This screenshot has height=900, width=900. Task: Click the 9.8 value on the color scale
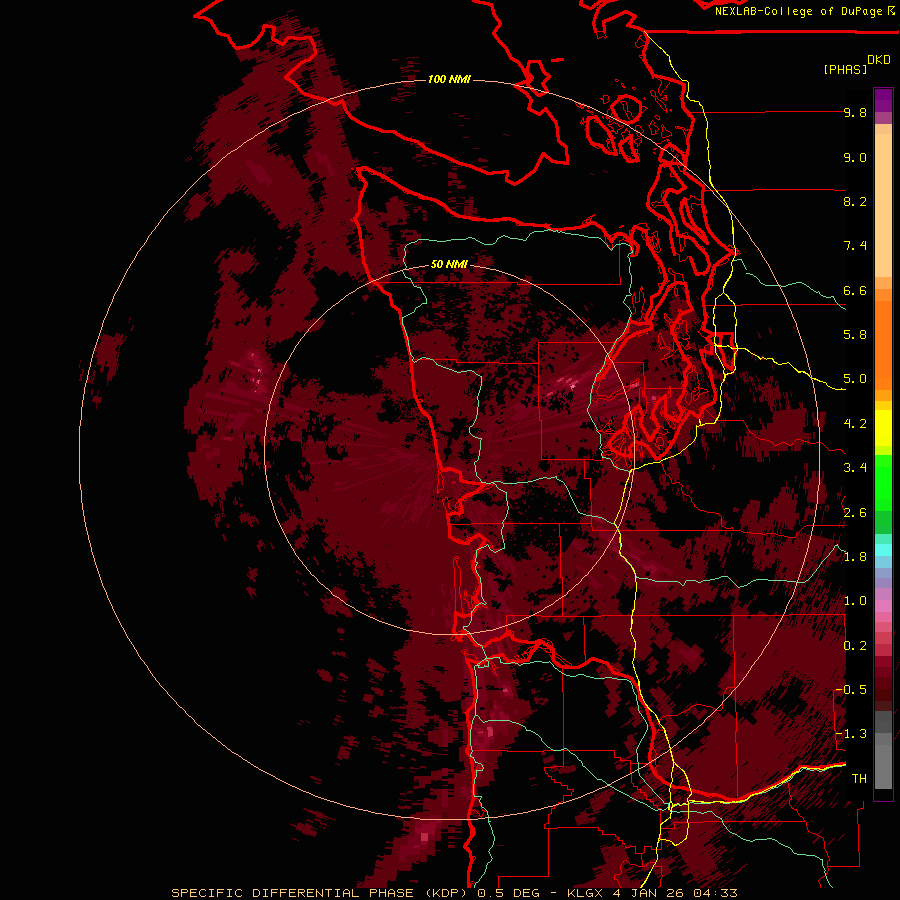coord(855,112)
